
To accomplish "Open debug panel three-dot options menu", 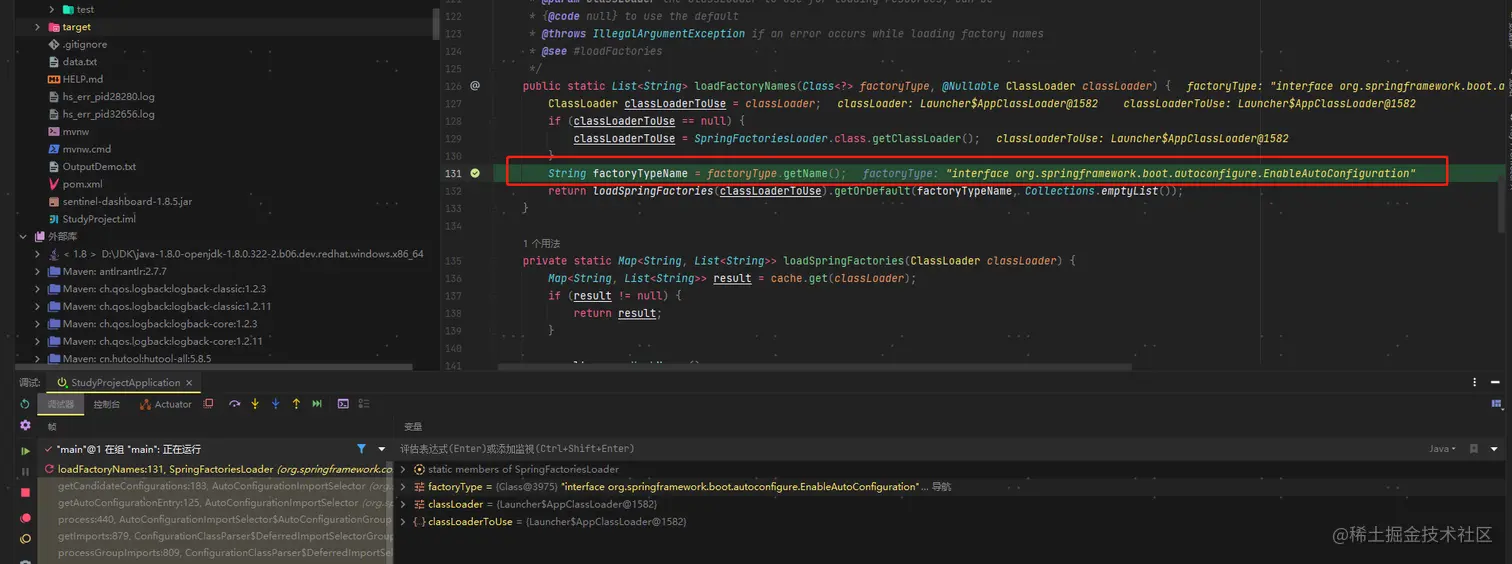I will tap(1474, 382).
